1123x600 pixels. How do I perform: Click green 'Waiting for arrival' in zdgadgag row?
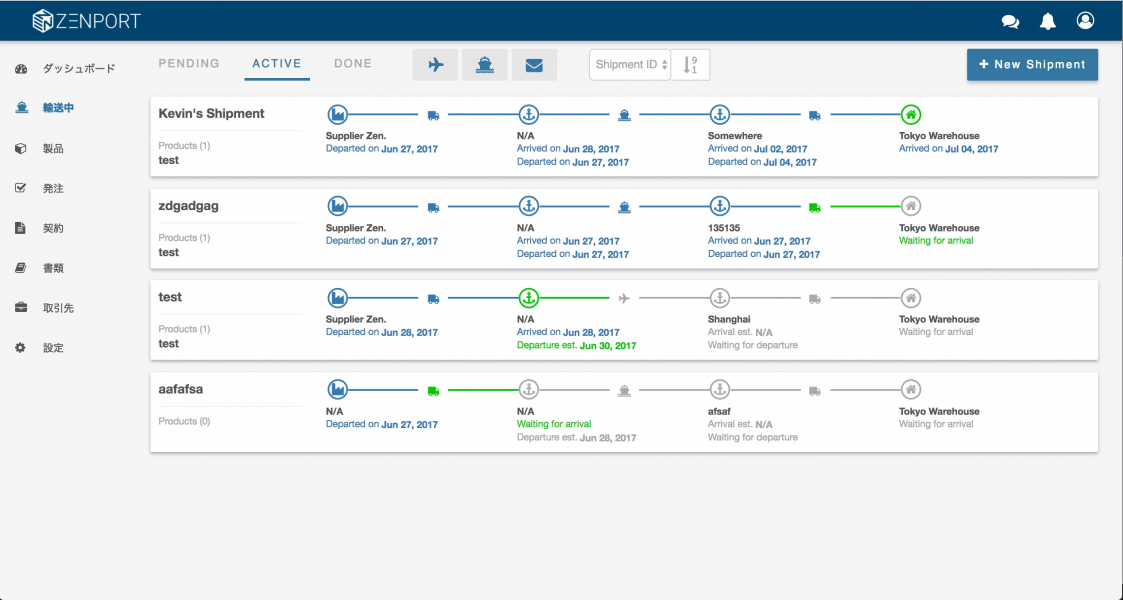tap(936, 241)
